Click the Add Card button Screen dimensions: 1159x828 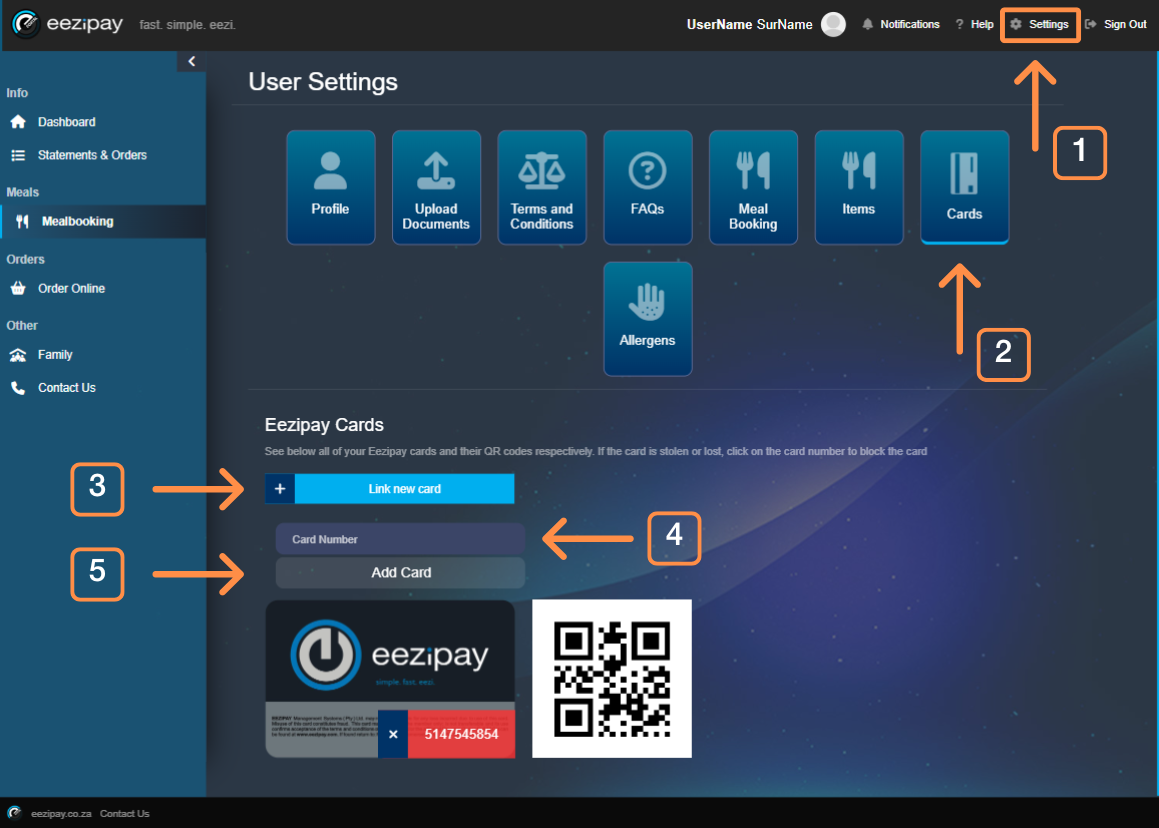pos(400,573)
